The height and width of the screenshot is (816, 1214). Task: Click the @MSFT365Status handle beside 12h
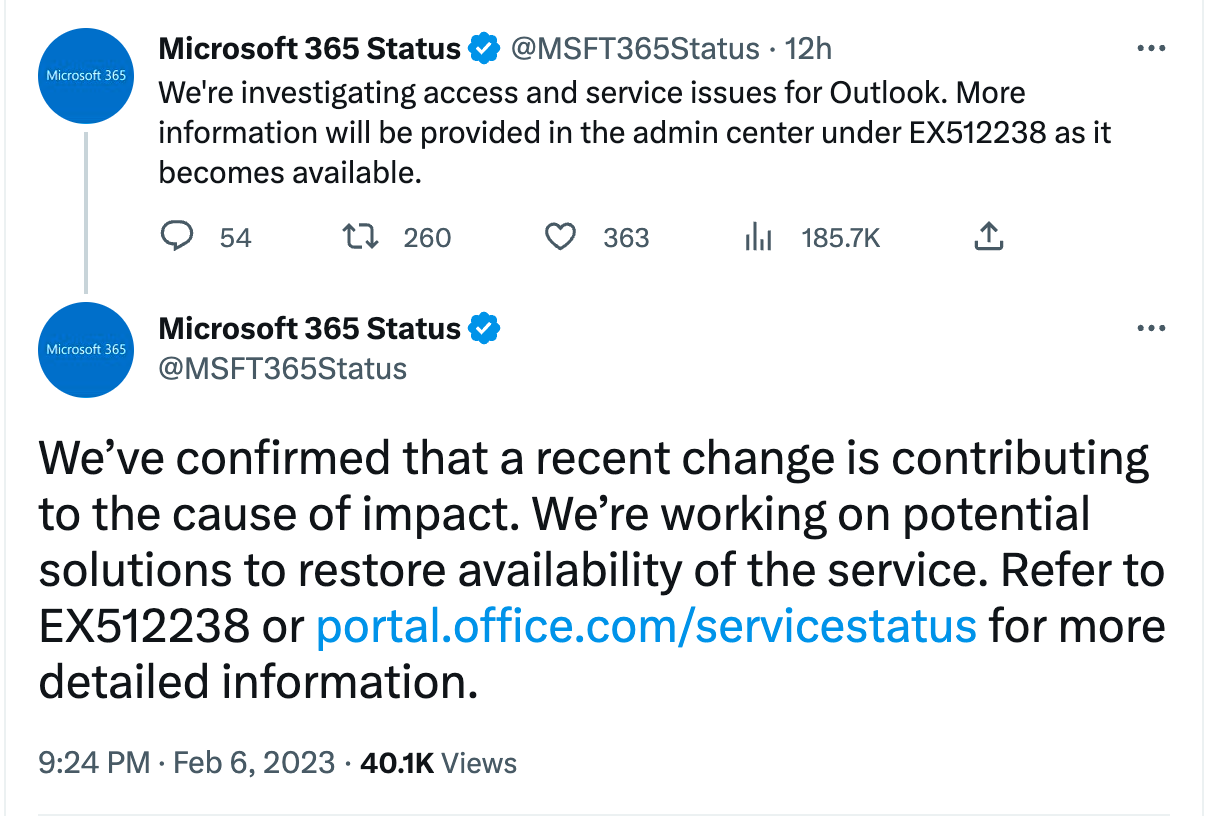pos(635,48)
